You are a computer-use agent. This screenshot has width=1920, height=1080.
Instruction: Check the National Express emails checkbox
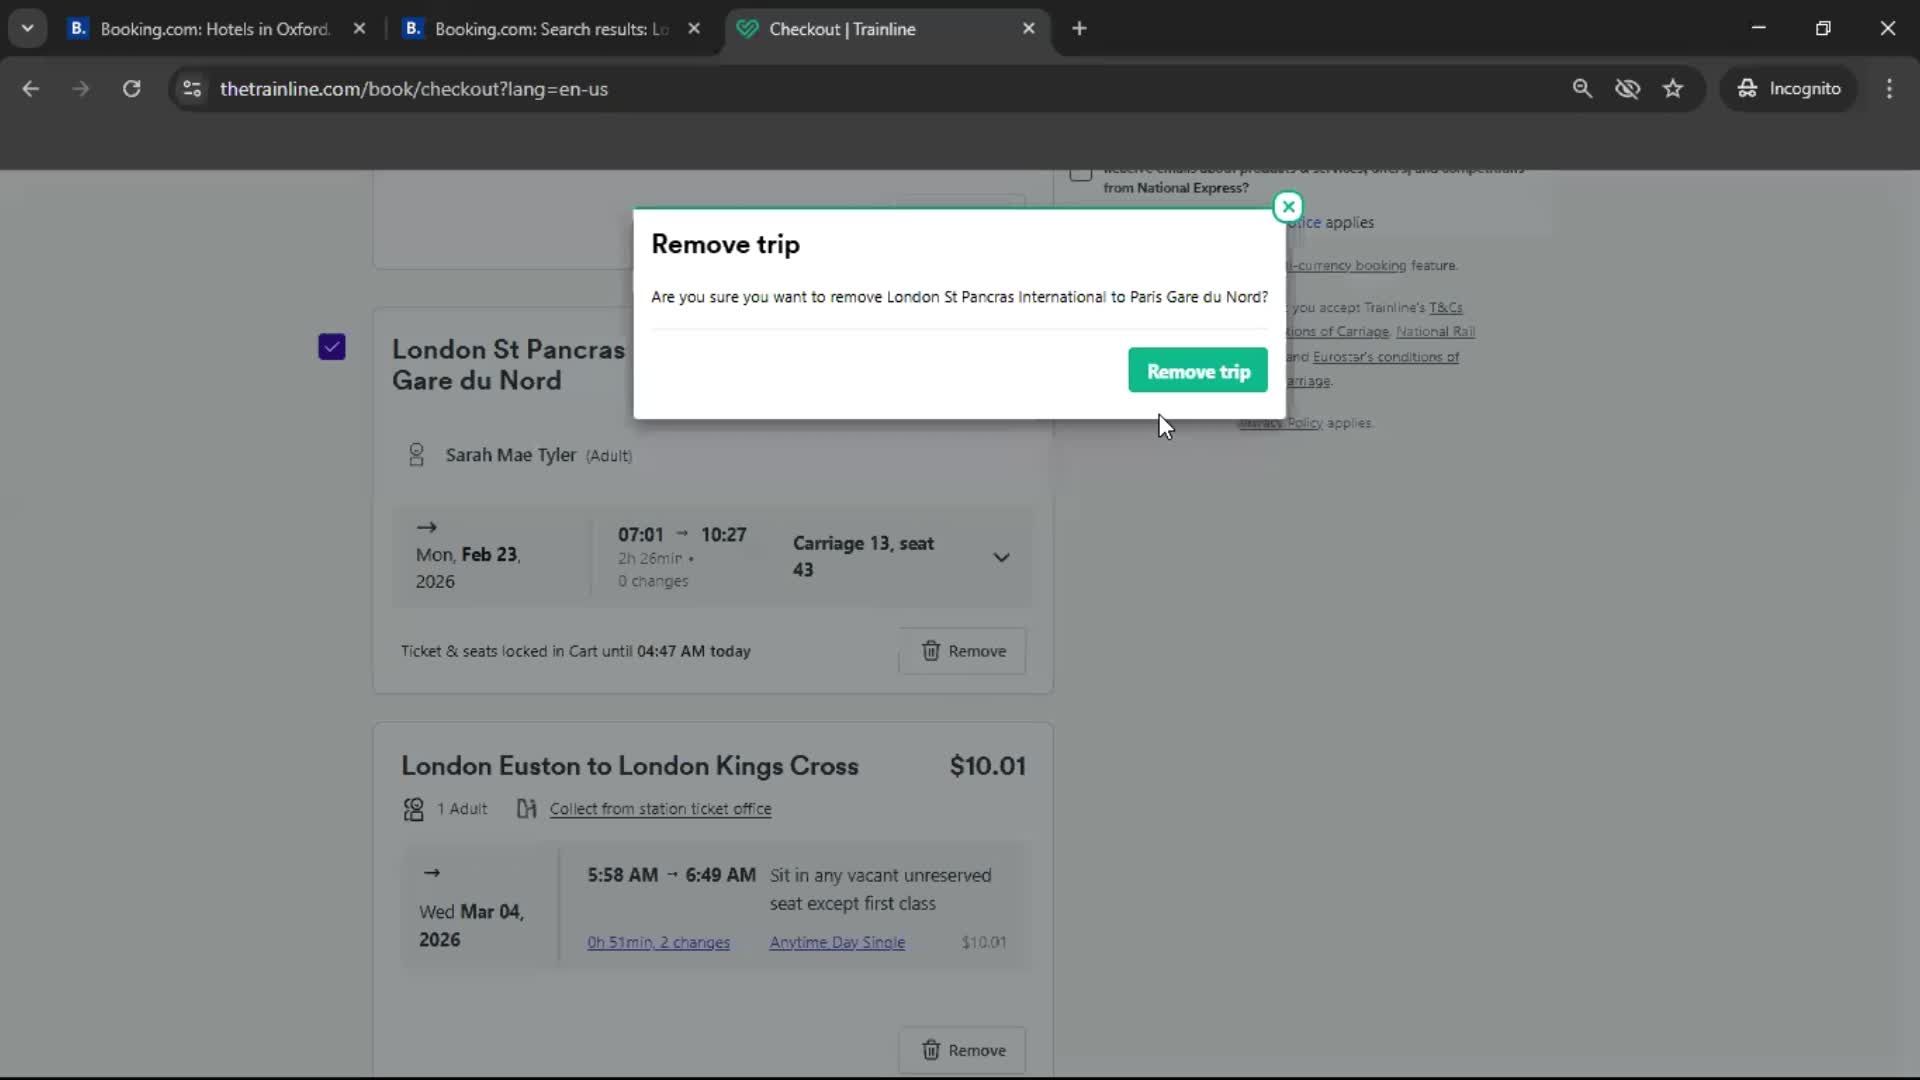(1080, 174)
